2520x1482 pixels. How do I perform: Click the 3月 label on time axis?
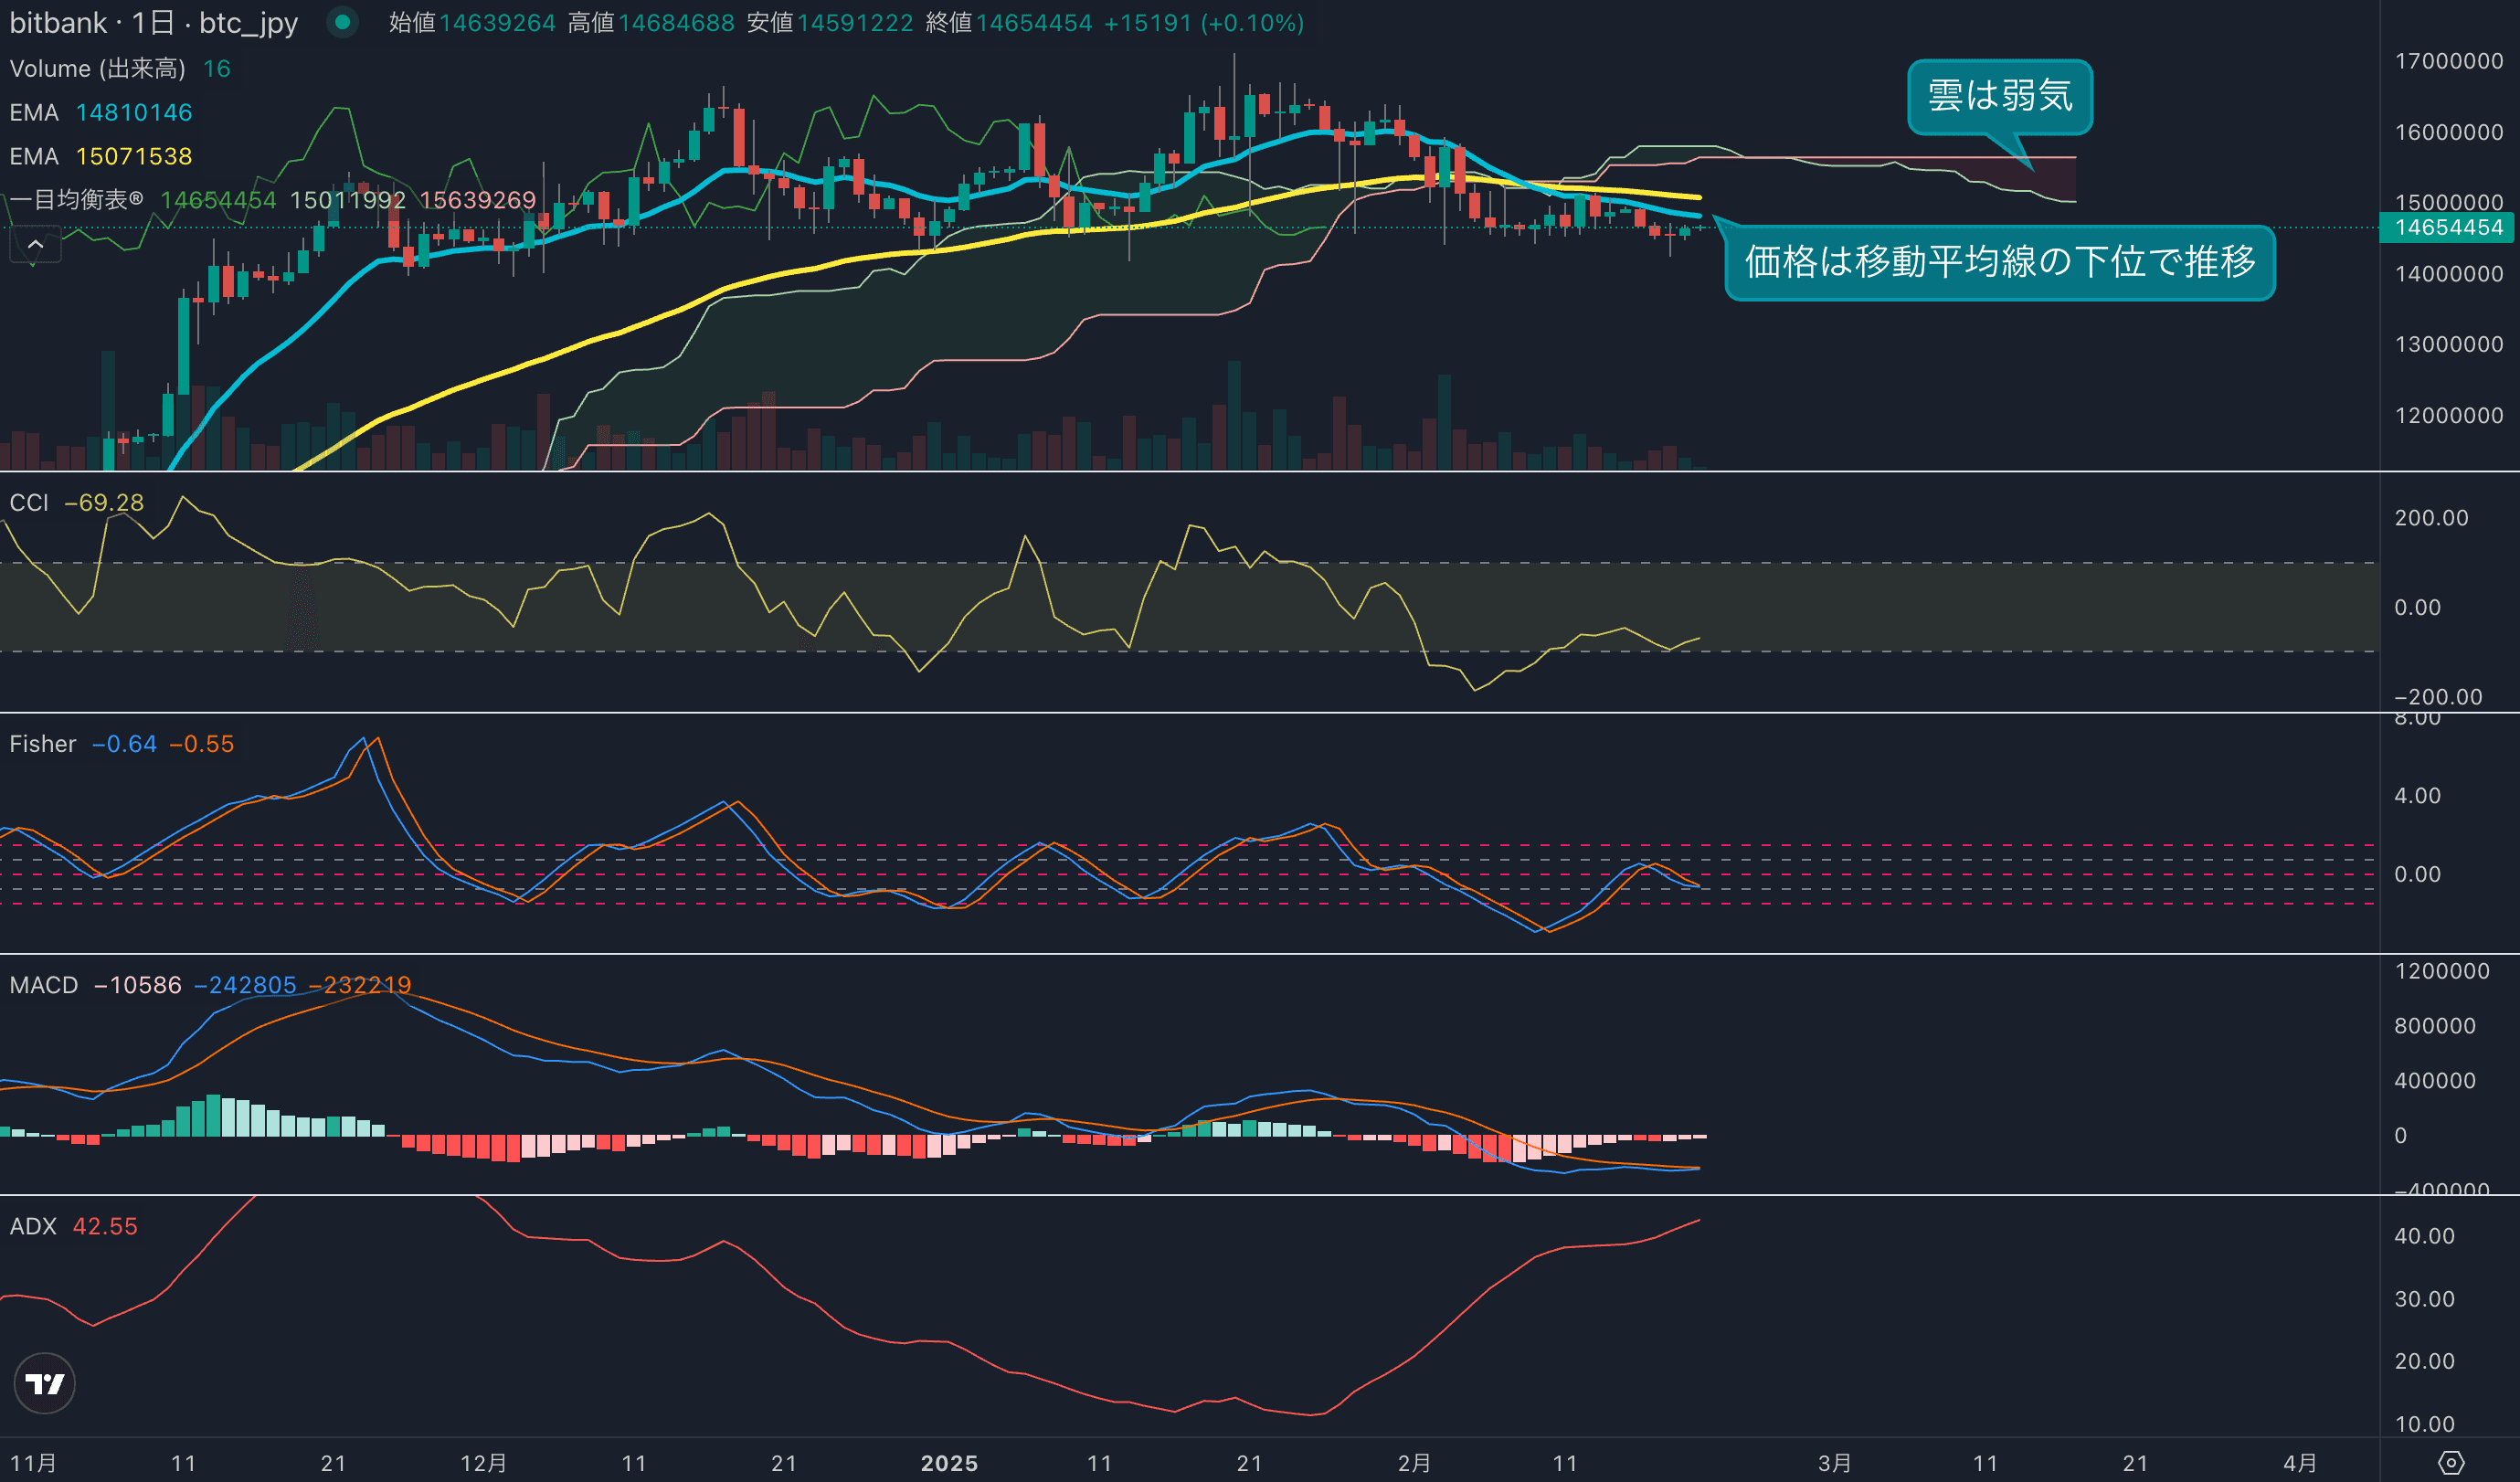pyautogui.click(x=1834, y=1463)
